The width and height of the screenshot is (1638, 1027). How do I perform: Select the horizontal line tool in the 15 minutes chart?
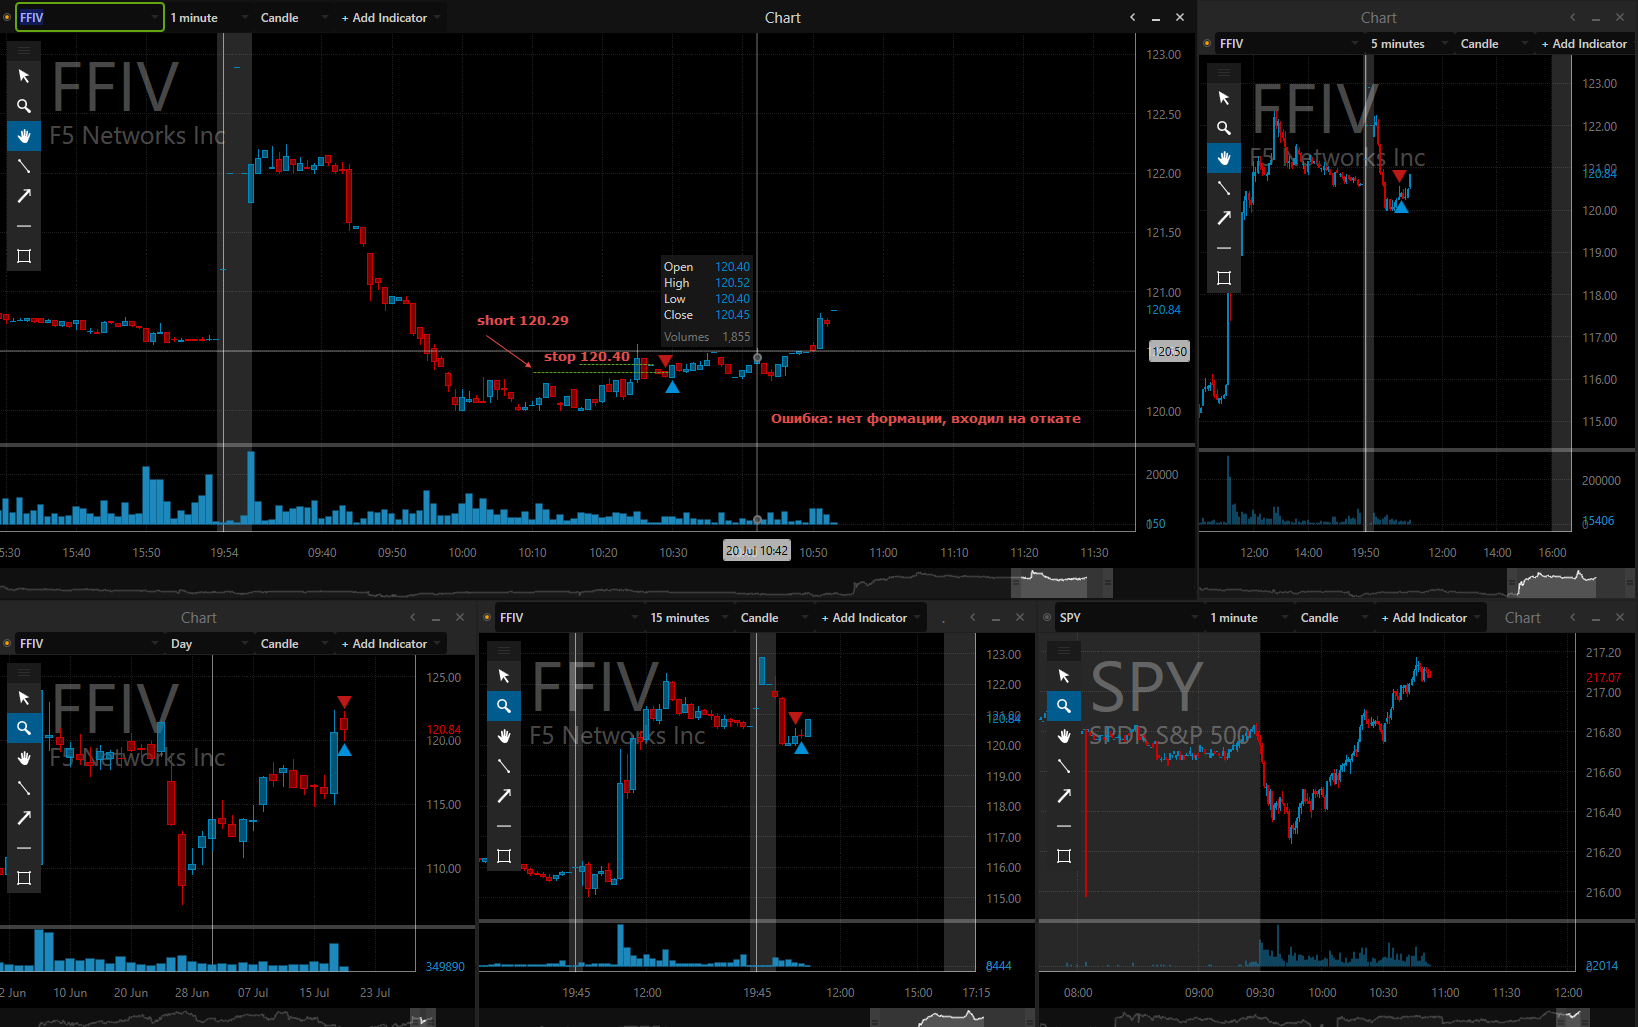pyautogui.click(x=504, y=826)
